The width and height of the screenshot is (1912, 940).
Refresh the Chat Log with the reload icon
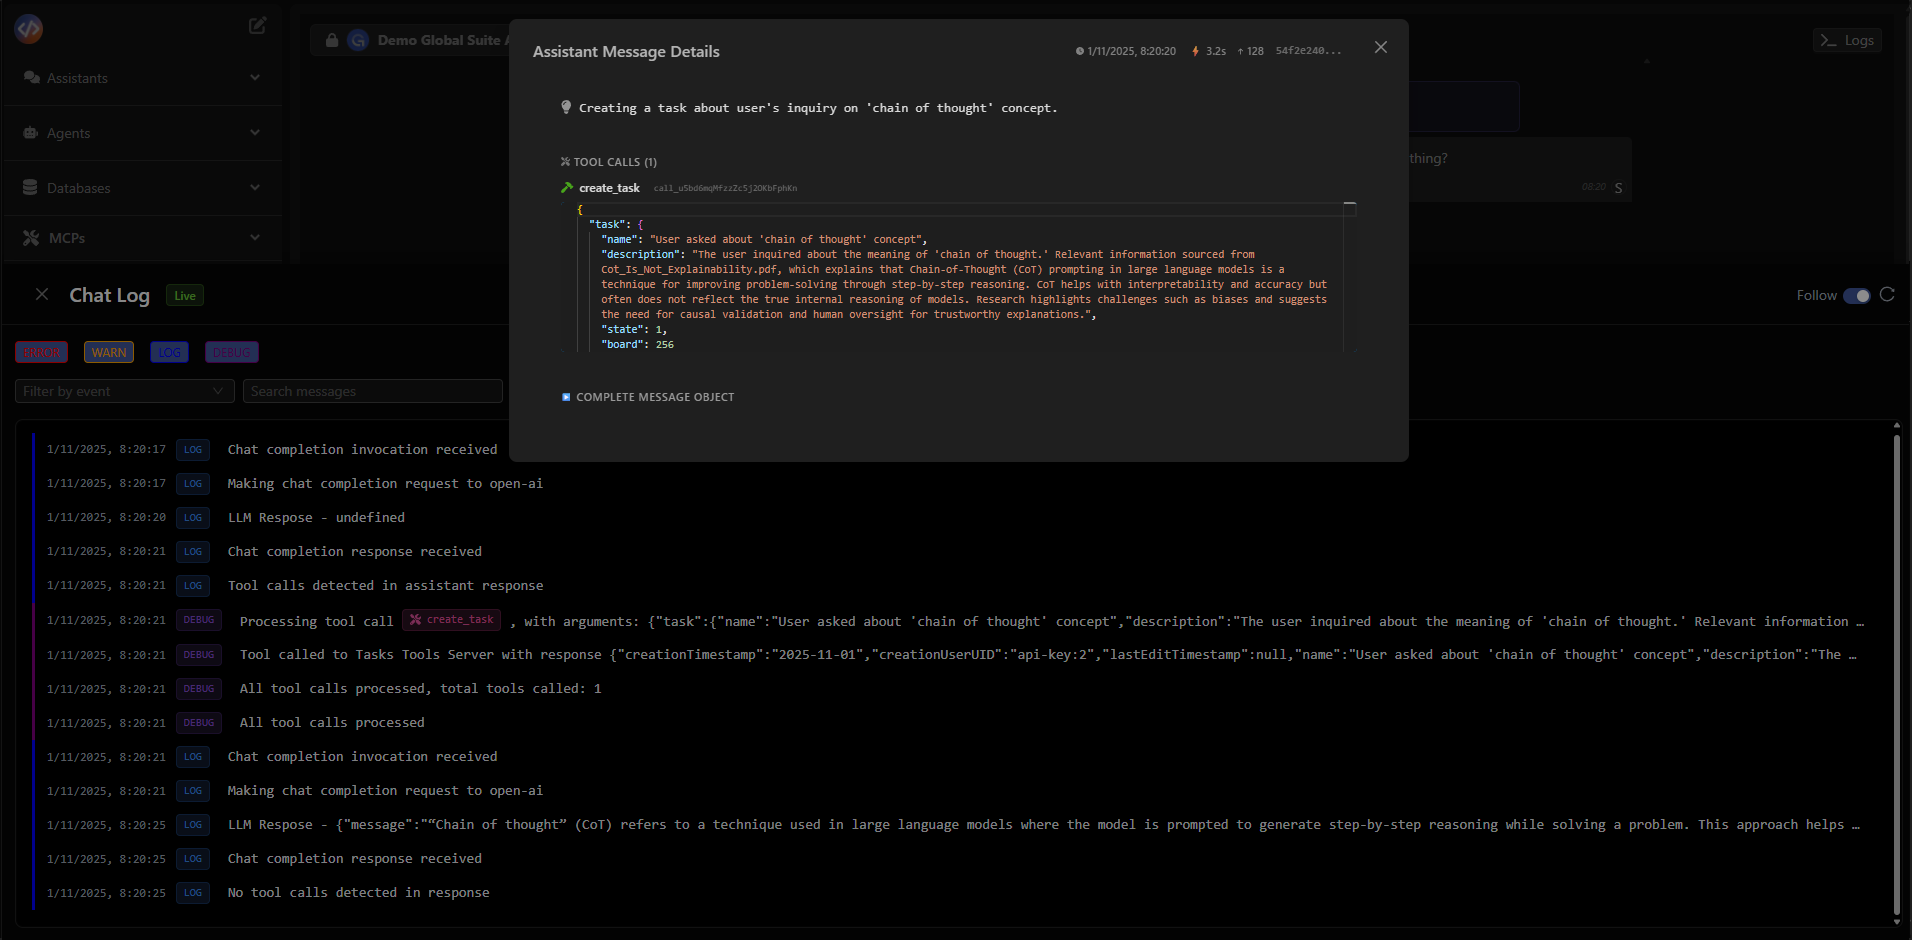1888,294
